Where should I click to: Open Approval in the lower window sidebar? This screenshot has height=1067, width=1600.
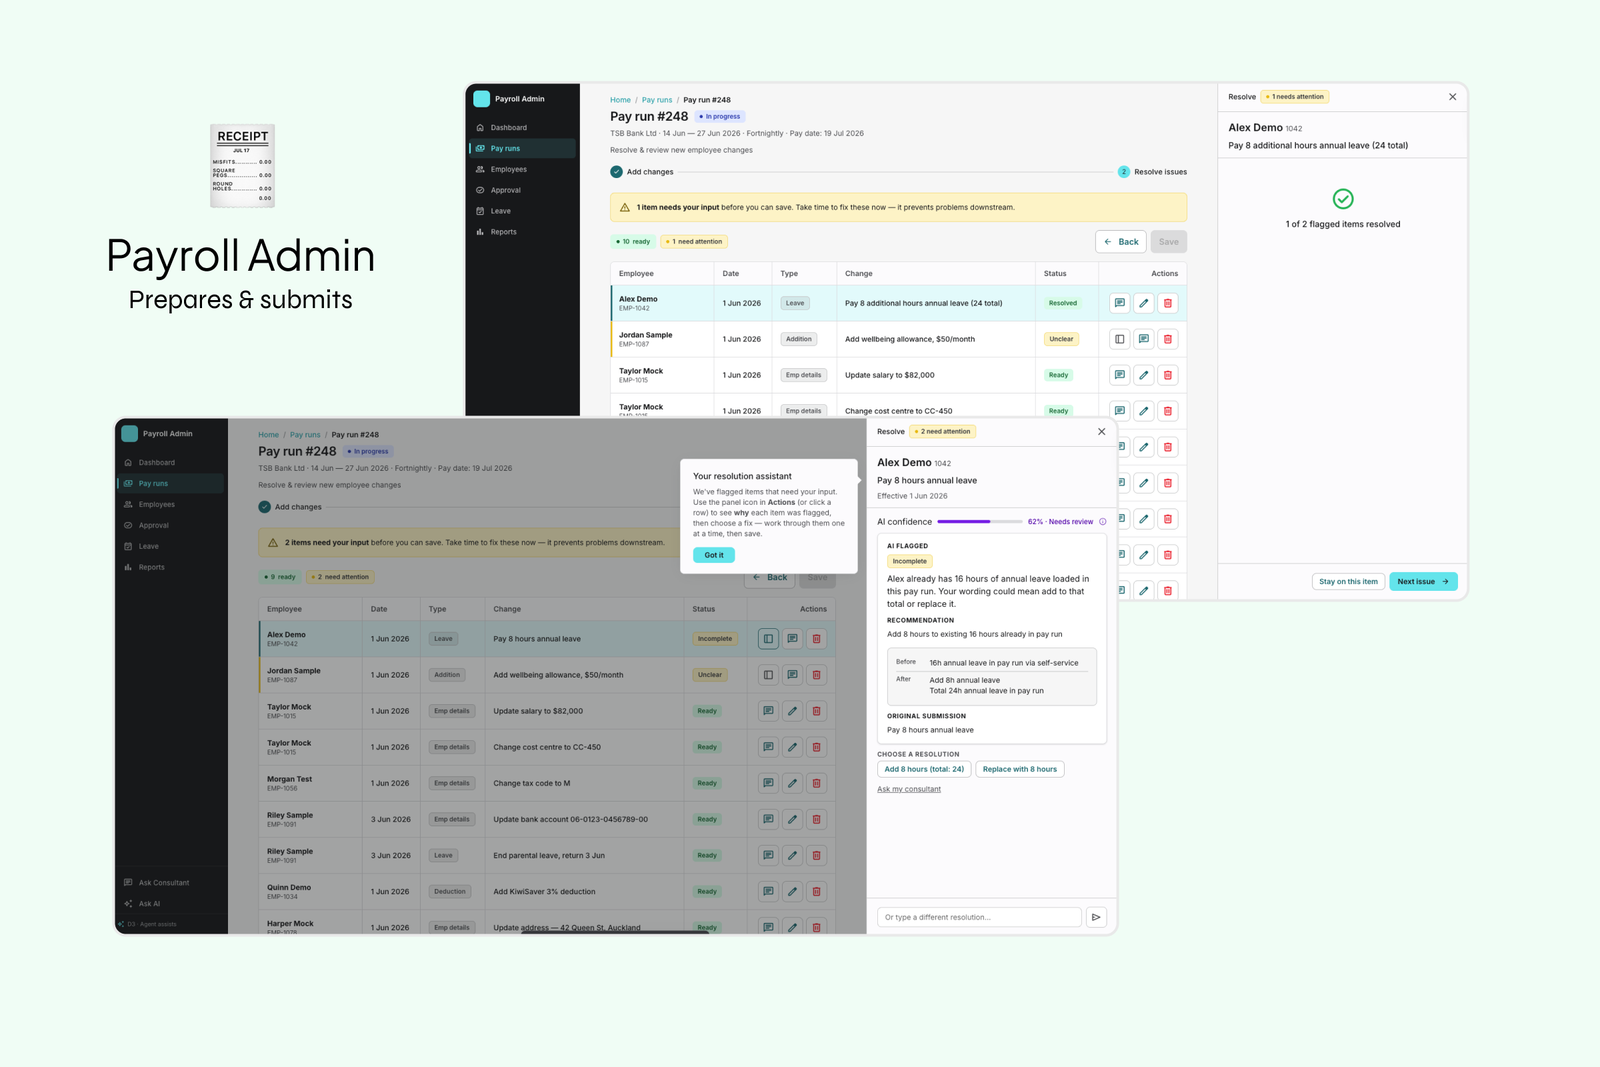171,525
